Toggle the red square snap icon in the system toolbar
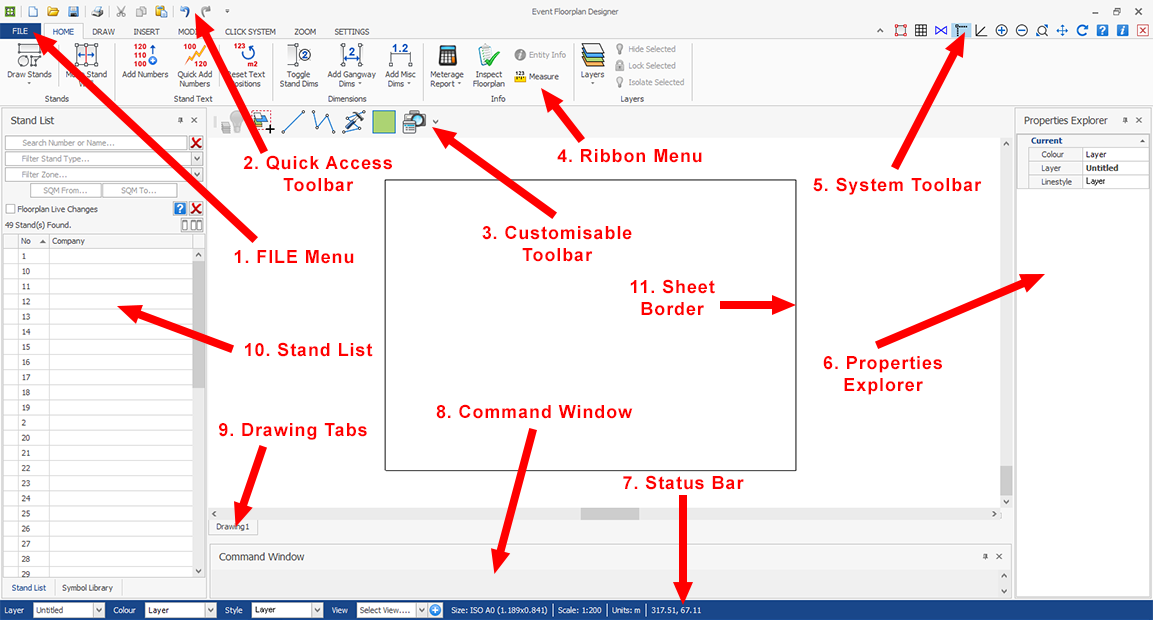 click(901, 30)
